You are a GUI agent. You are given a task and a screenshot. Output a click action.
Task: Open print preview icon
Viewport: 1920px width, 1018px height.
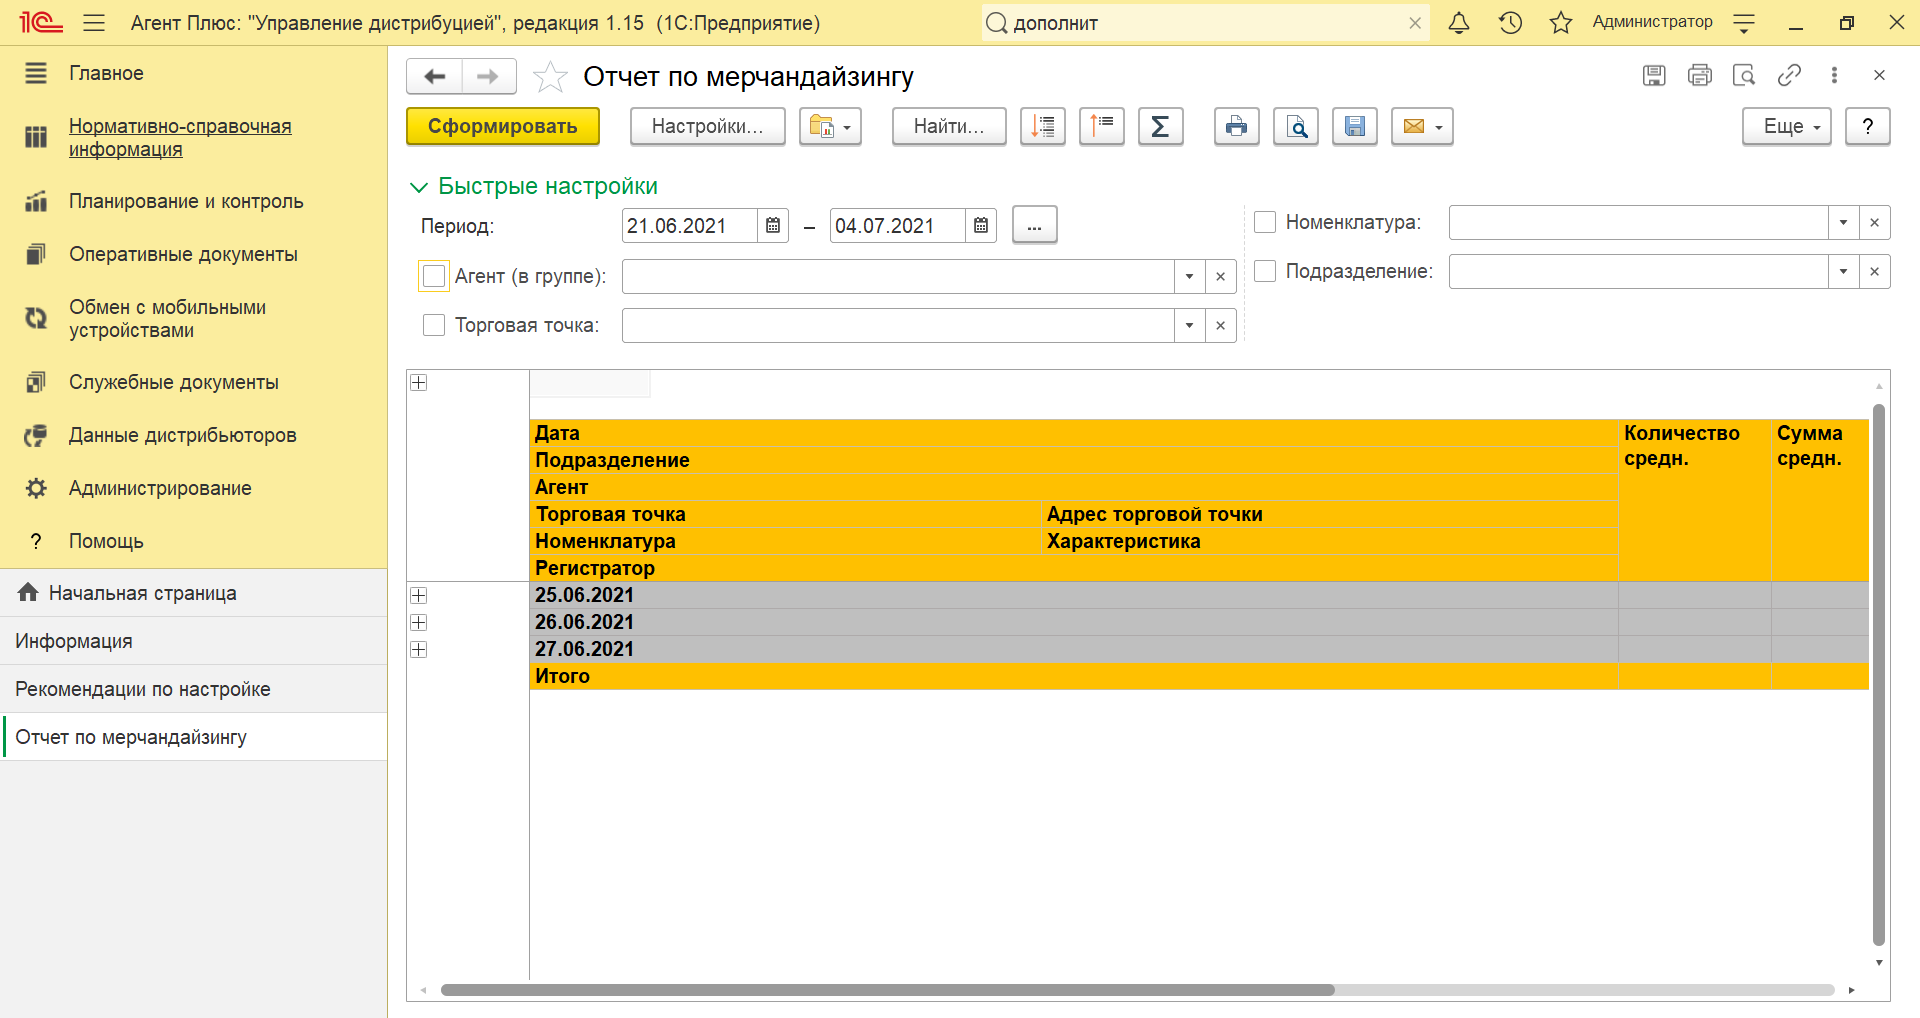[x=1296, y=127]
